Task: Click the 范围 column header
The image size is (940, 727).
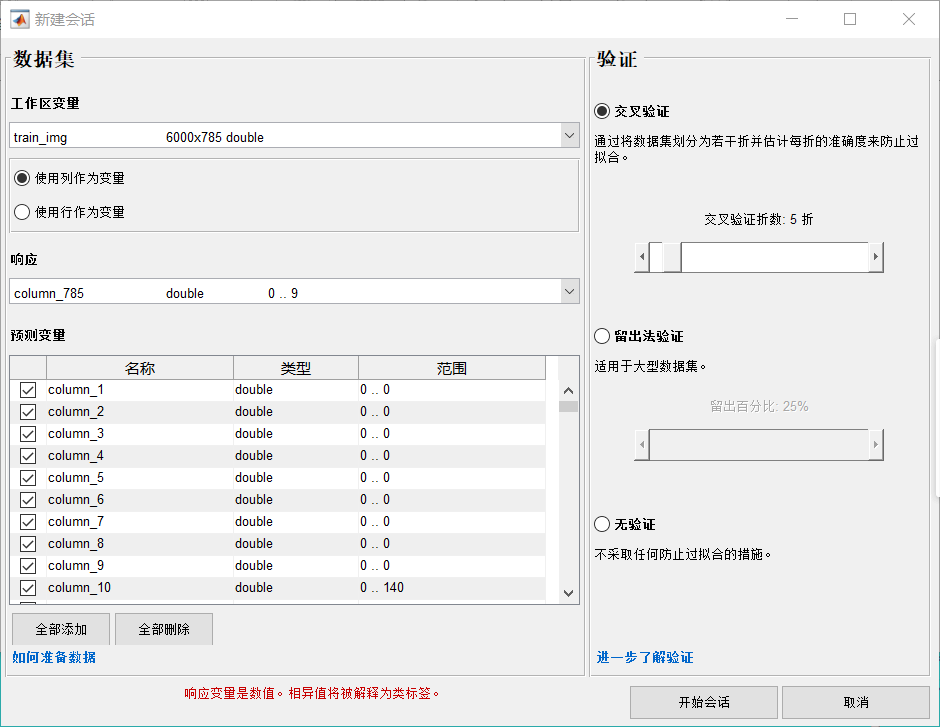Action: point(452,368)
